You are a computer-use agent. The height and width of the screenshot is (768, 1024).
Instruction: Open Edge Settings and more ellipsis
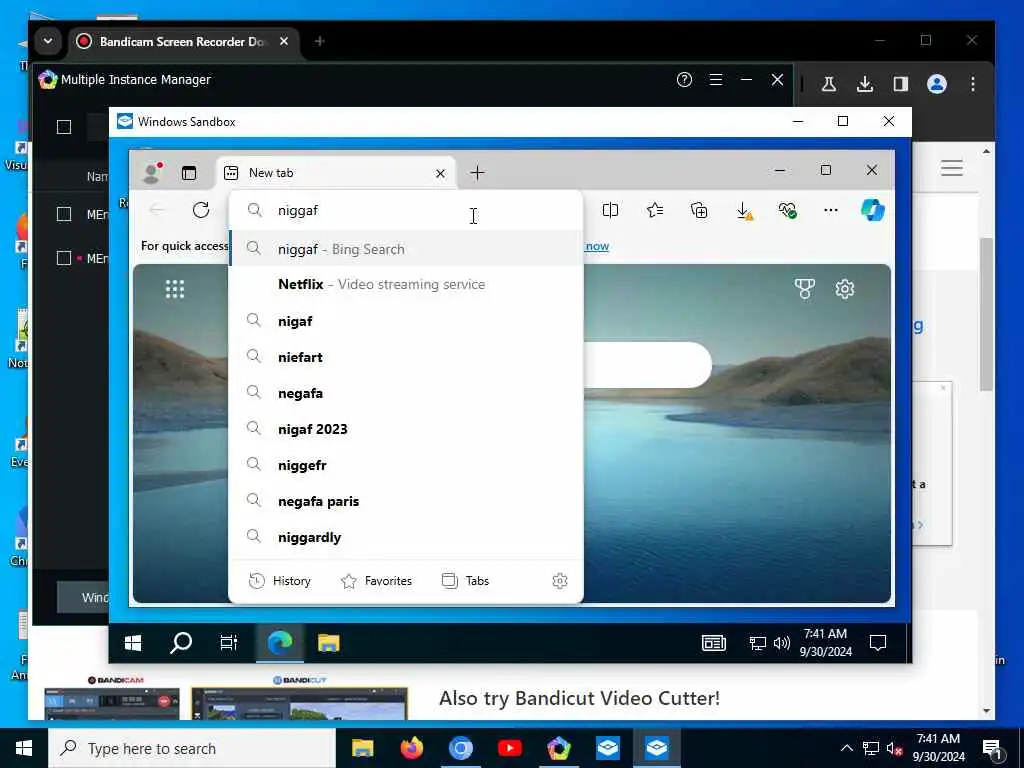(x=831, y=210)
